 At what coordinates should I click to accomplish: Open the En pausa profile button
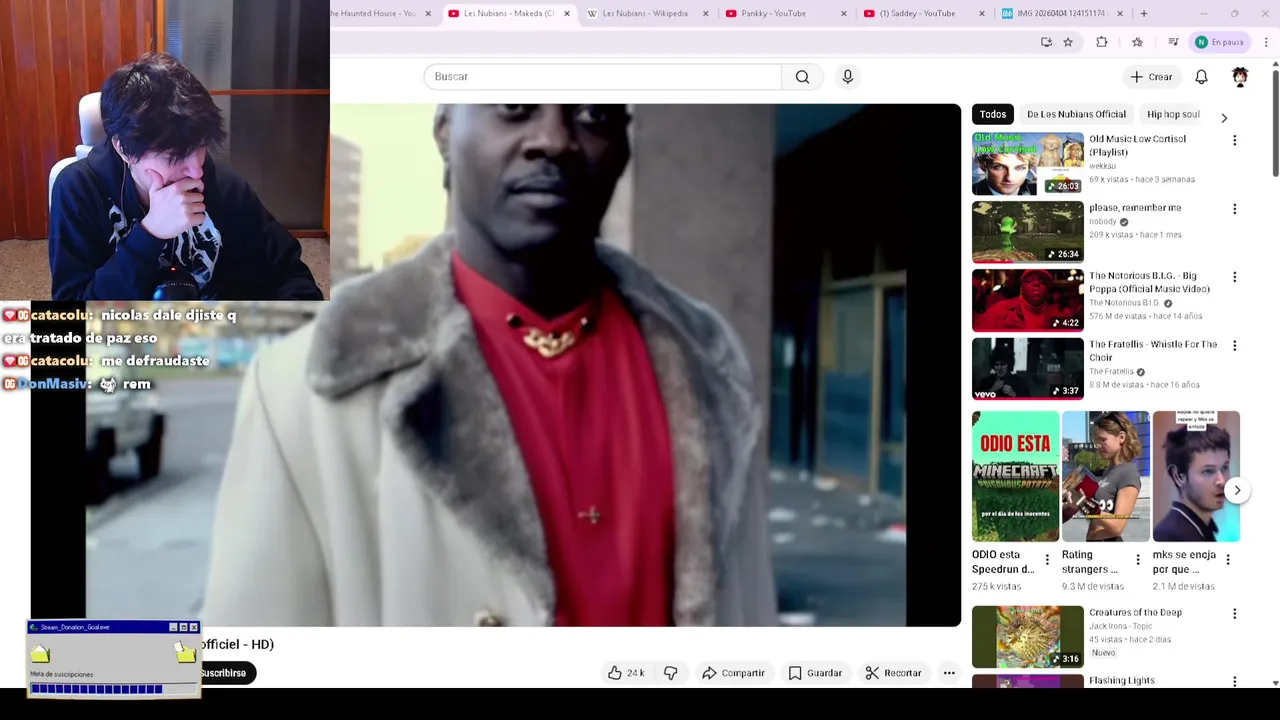pos(1220,42)
